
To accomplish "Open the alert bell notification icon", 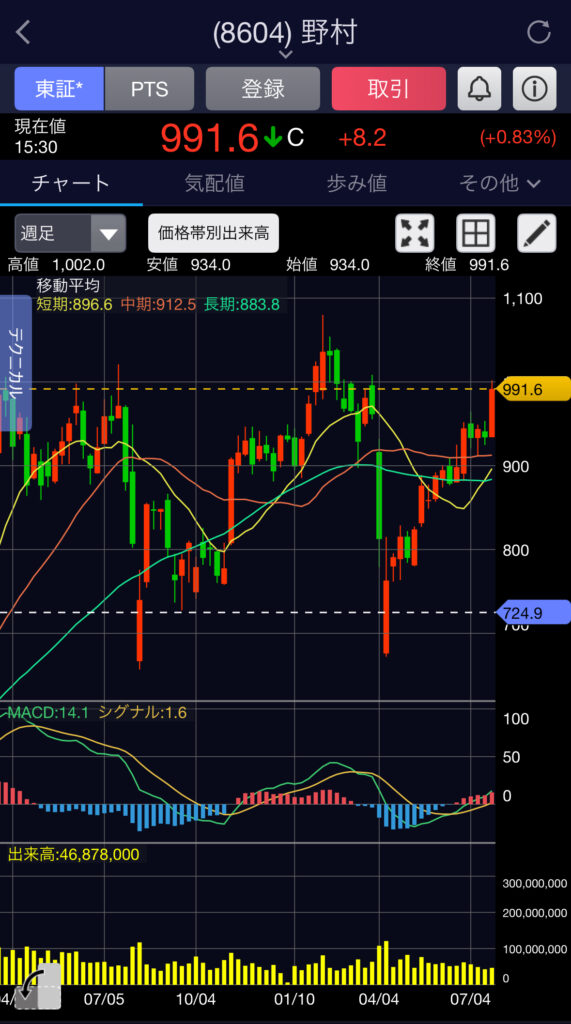I will (479, 89).
